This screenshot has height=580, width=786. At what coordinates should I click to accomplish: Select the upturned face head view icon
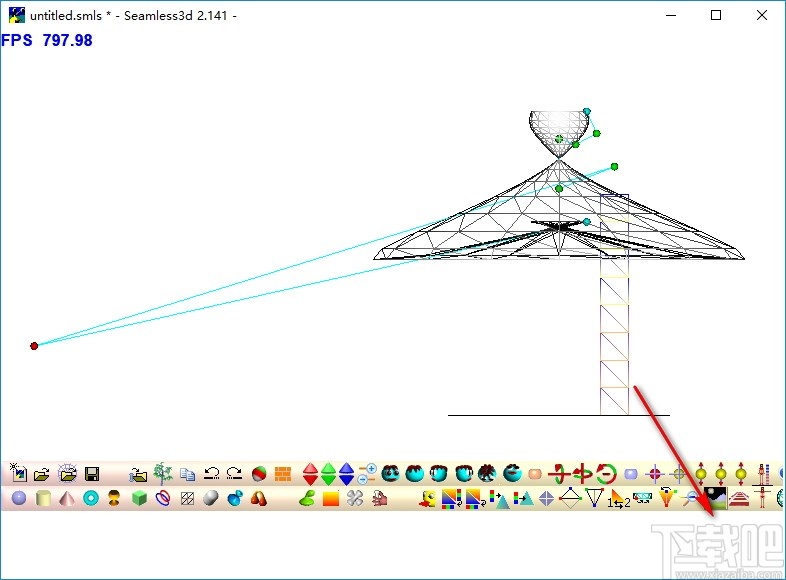512,473
